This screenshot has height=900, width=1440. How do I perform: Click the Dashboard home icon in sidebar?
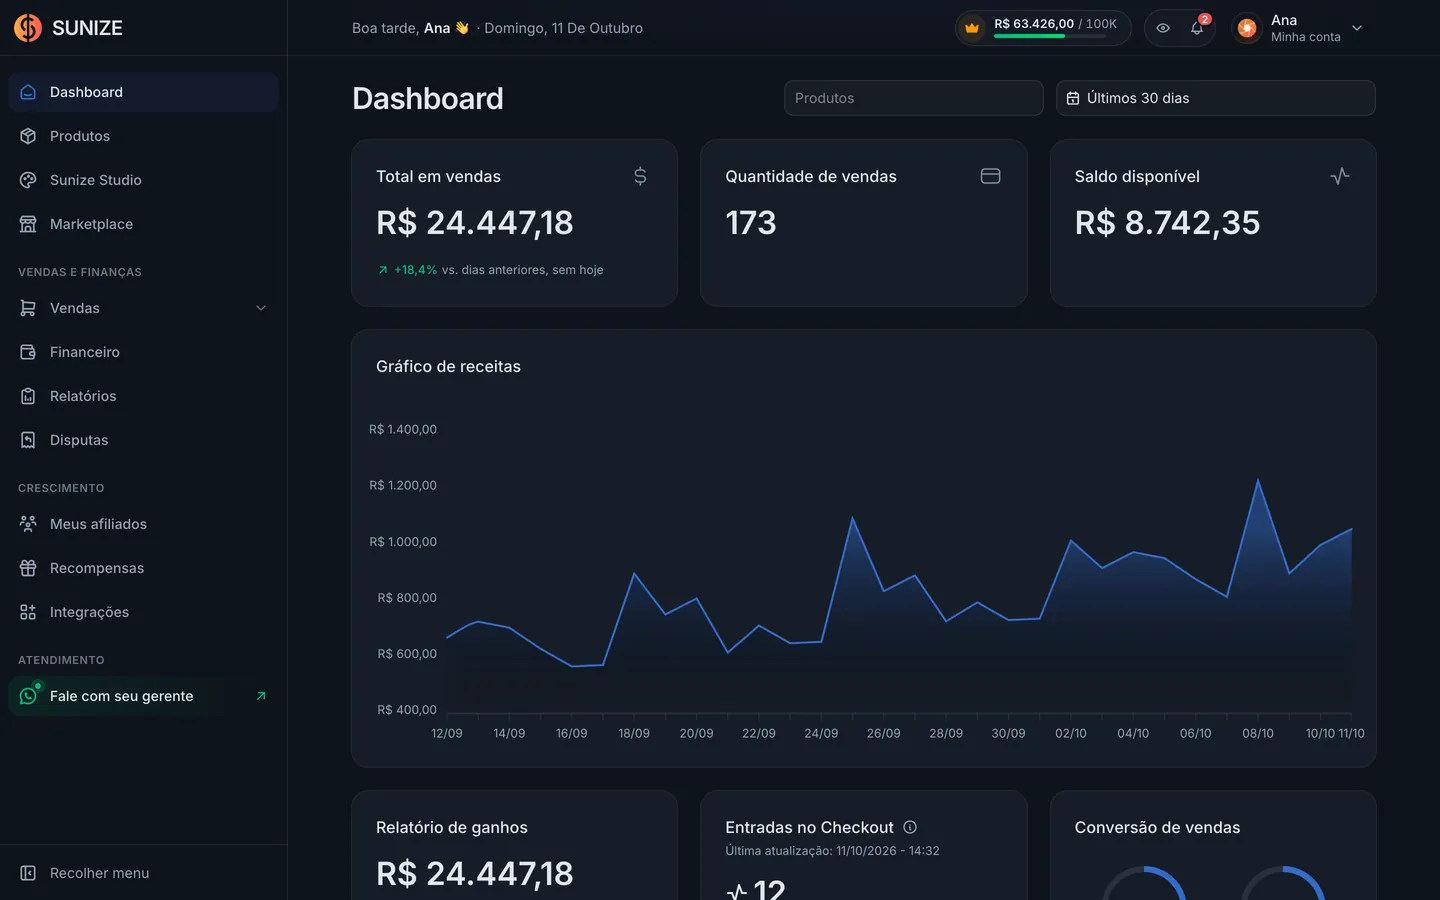(28, 92)
